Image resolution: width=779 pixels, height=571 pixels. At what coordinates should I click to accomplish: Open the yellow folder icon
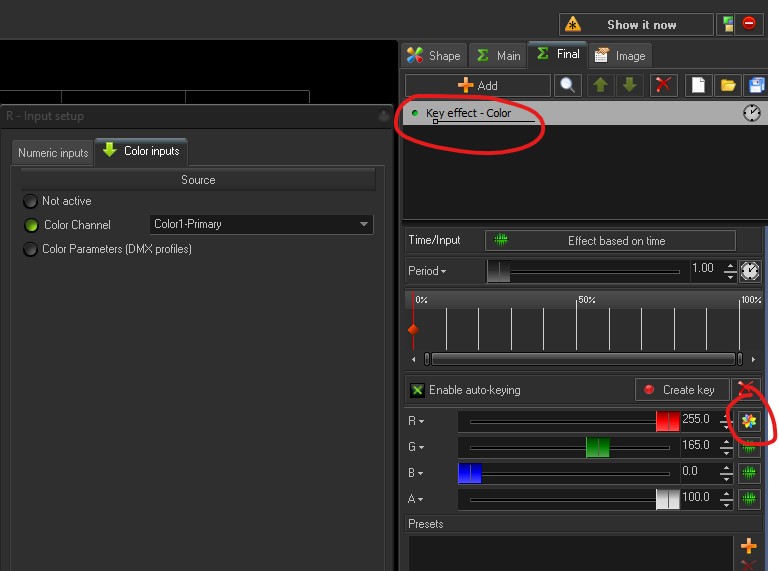(x=728, y=86)
